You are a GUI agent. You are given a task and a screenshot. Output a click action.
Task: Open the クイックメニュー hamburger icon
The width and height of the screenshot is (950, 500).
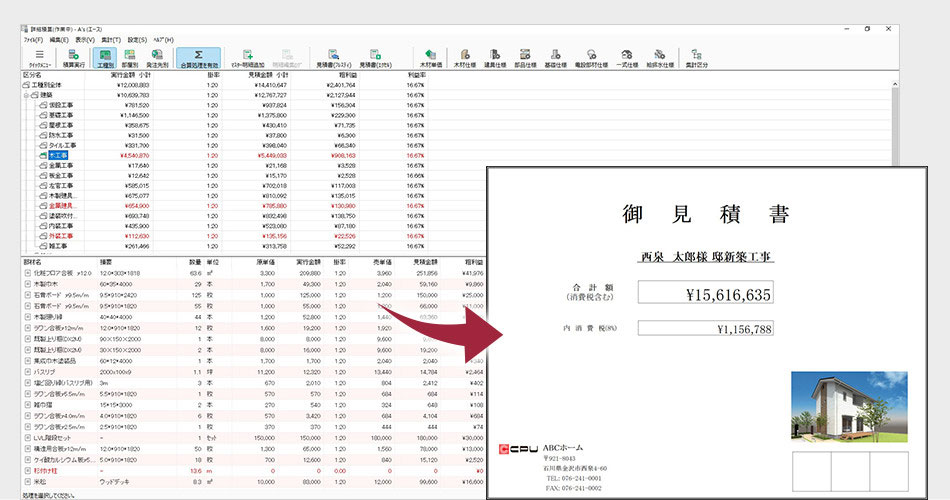[x=39, y=55]
